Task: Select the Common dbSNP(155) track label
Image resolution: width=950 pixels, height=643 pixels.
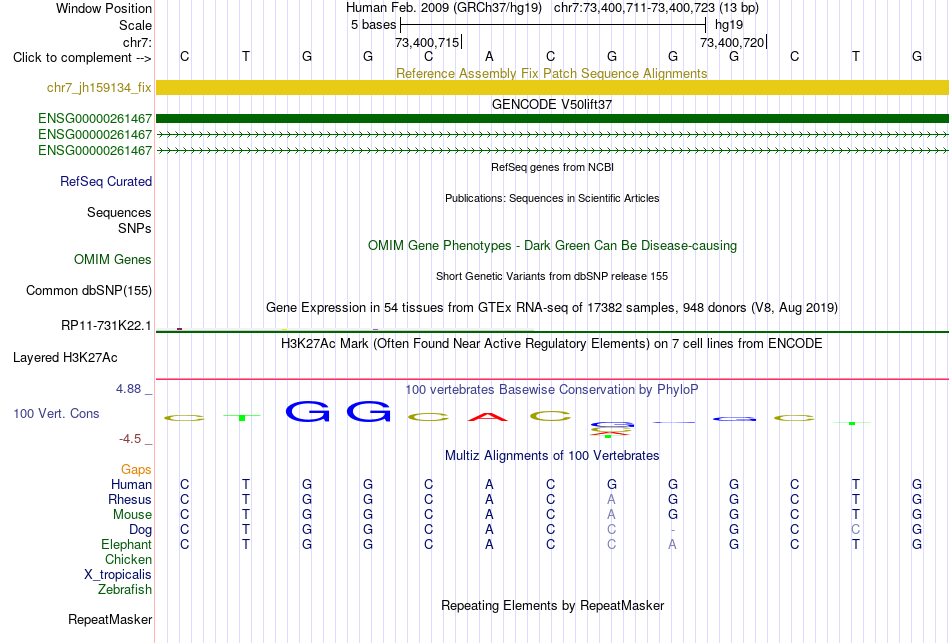Action: [x=88, y=290]
